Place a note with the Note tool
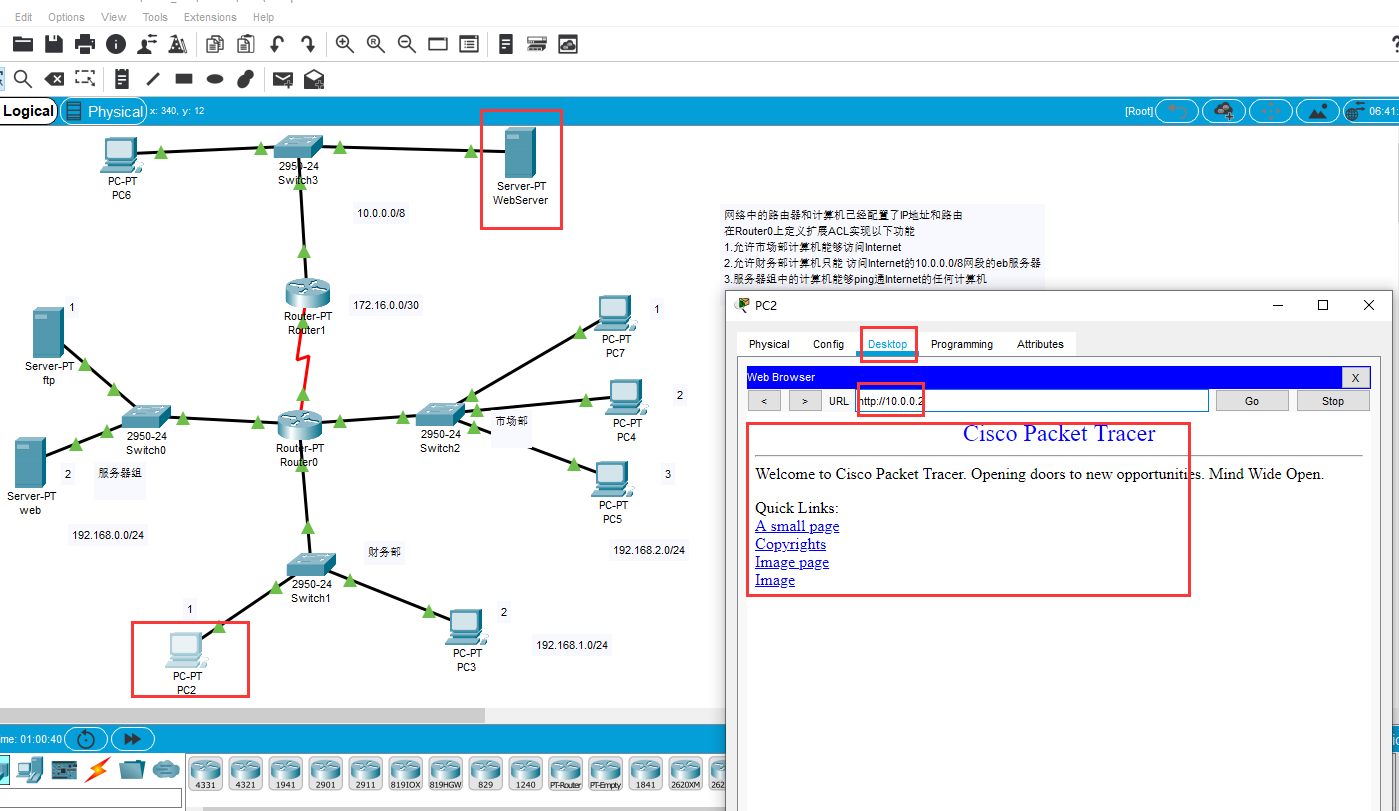Image resolution: width=1399 pixels, height=811 pixels. [x=122, y=78]
